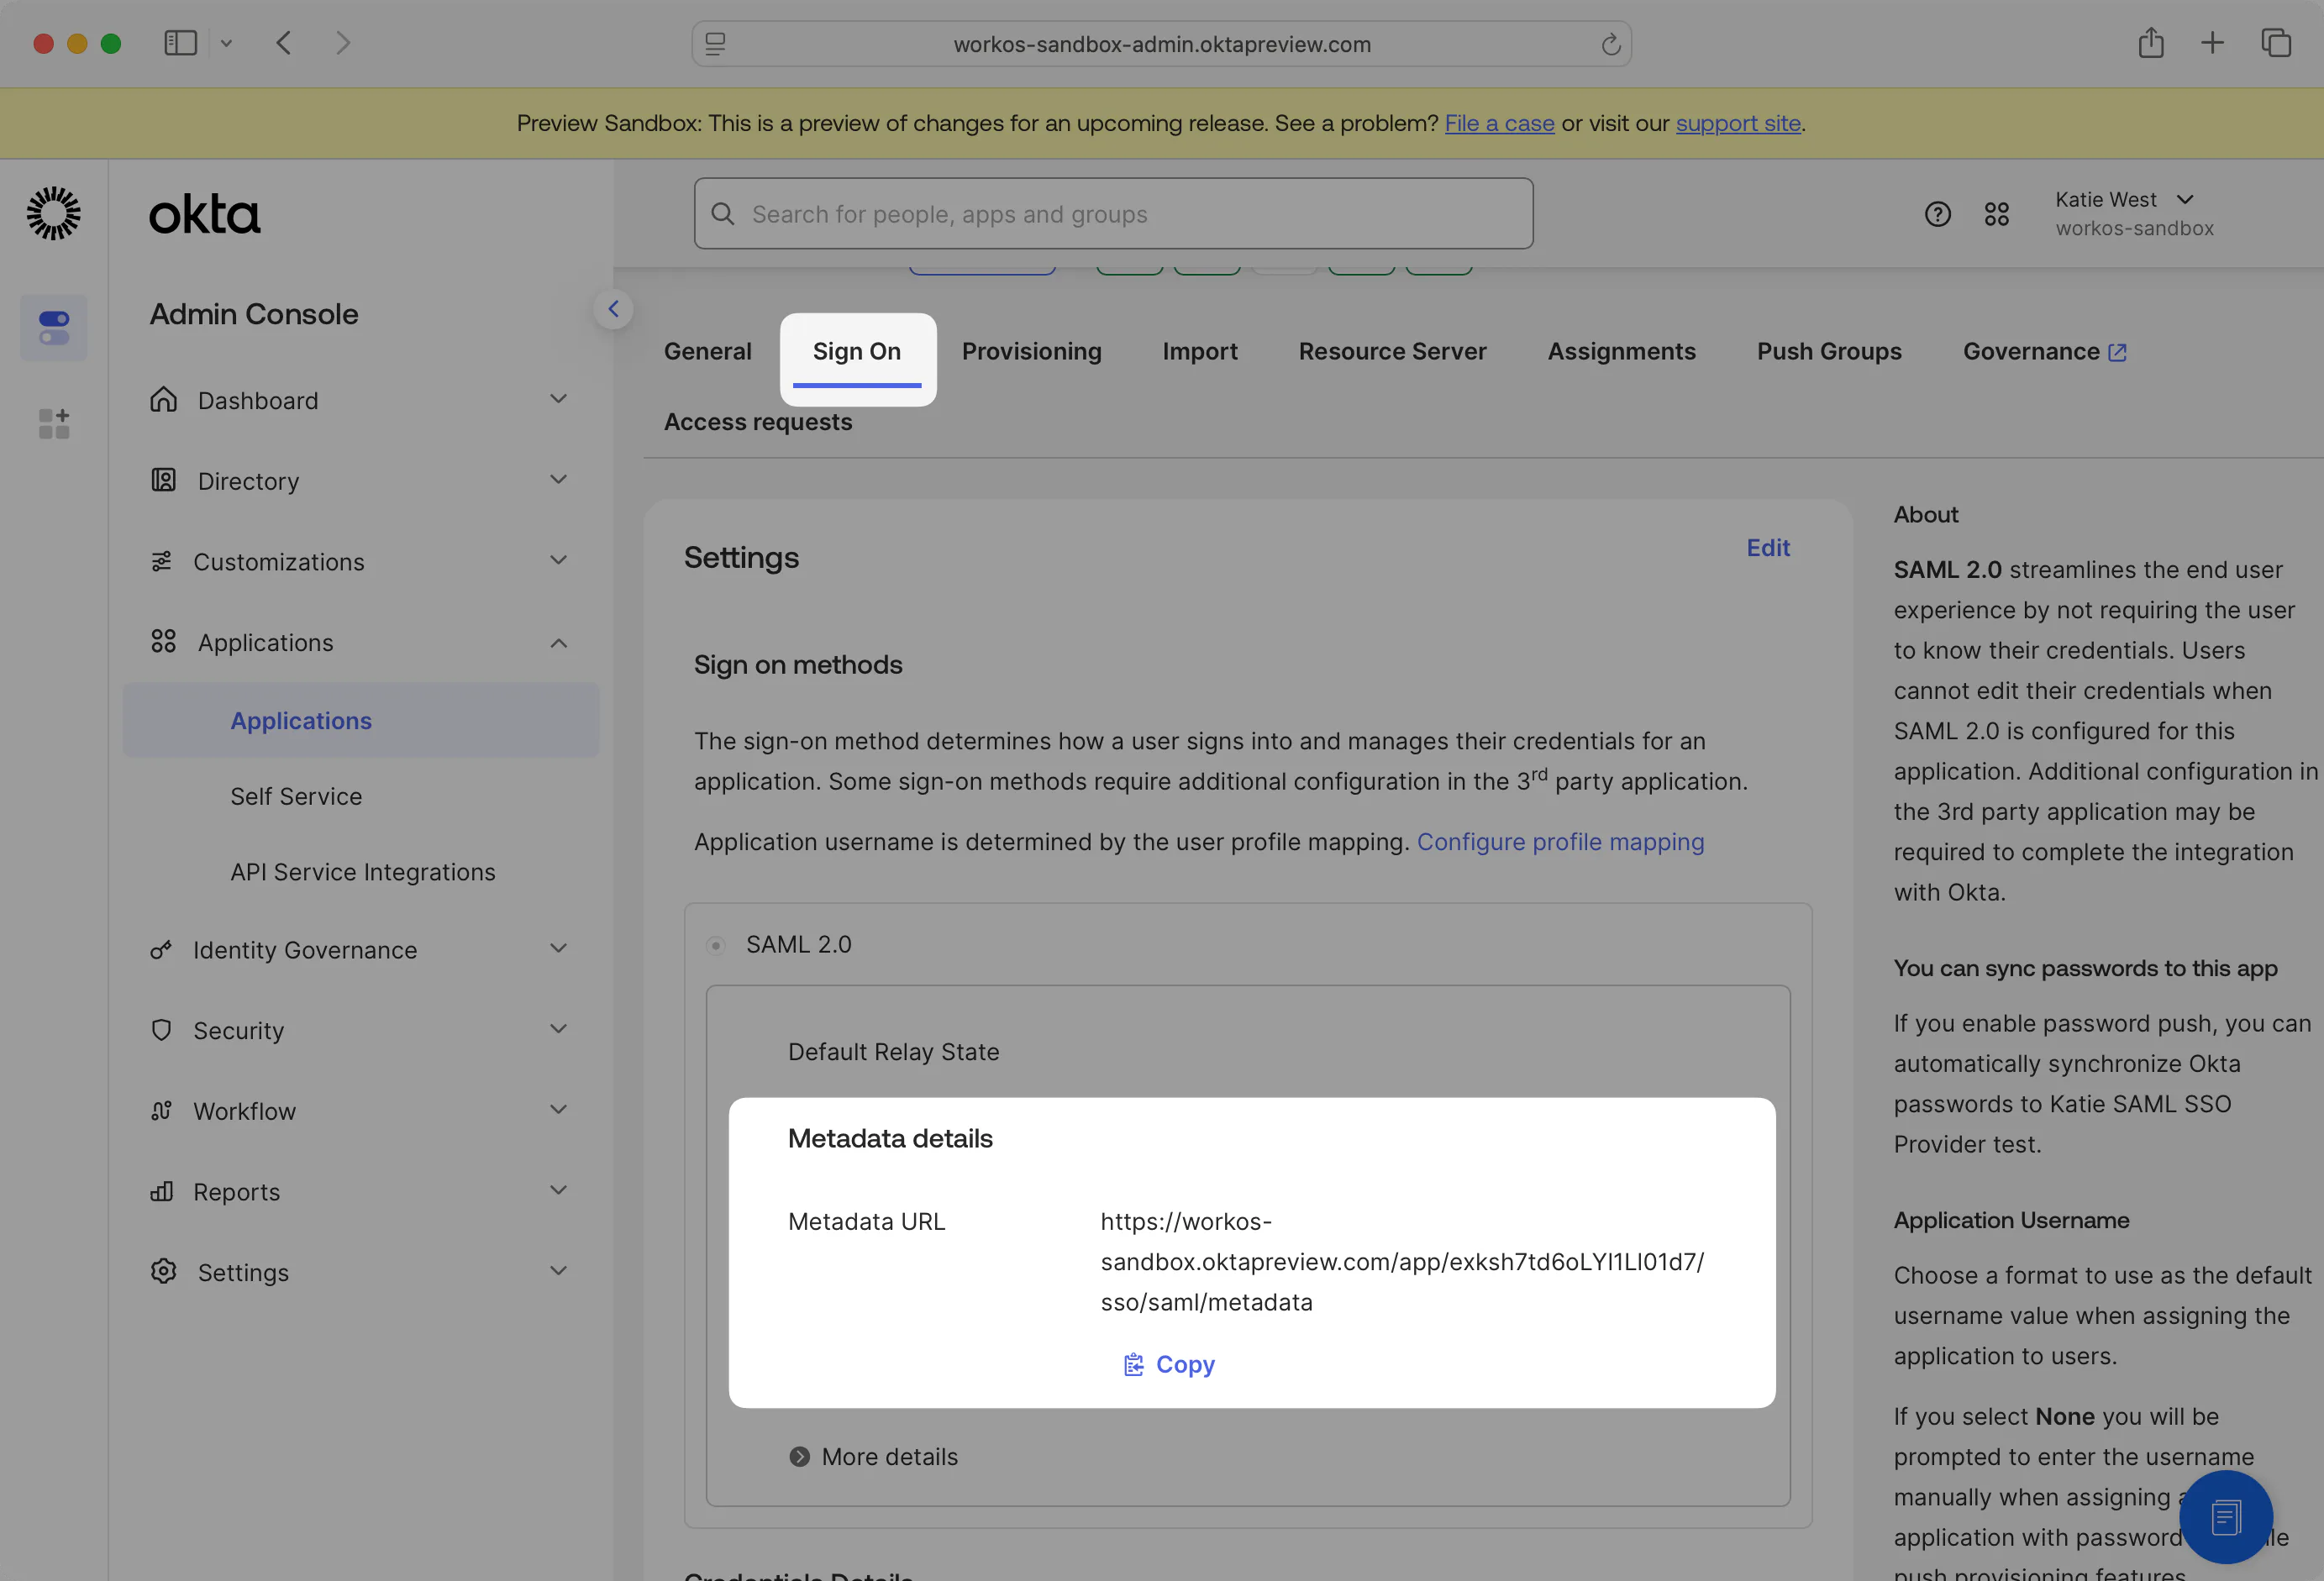Viewport: 2324px width, 1581px height.
Task: Collapse the sidebar with the arrow button
Action: [613, 309]
